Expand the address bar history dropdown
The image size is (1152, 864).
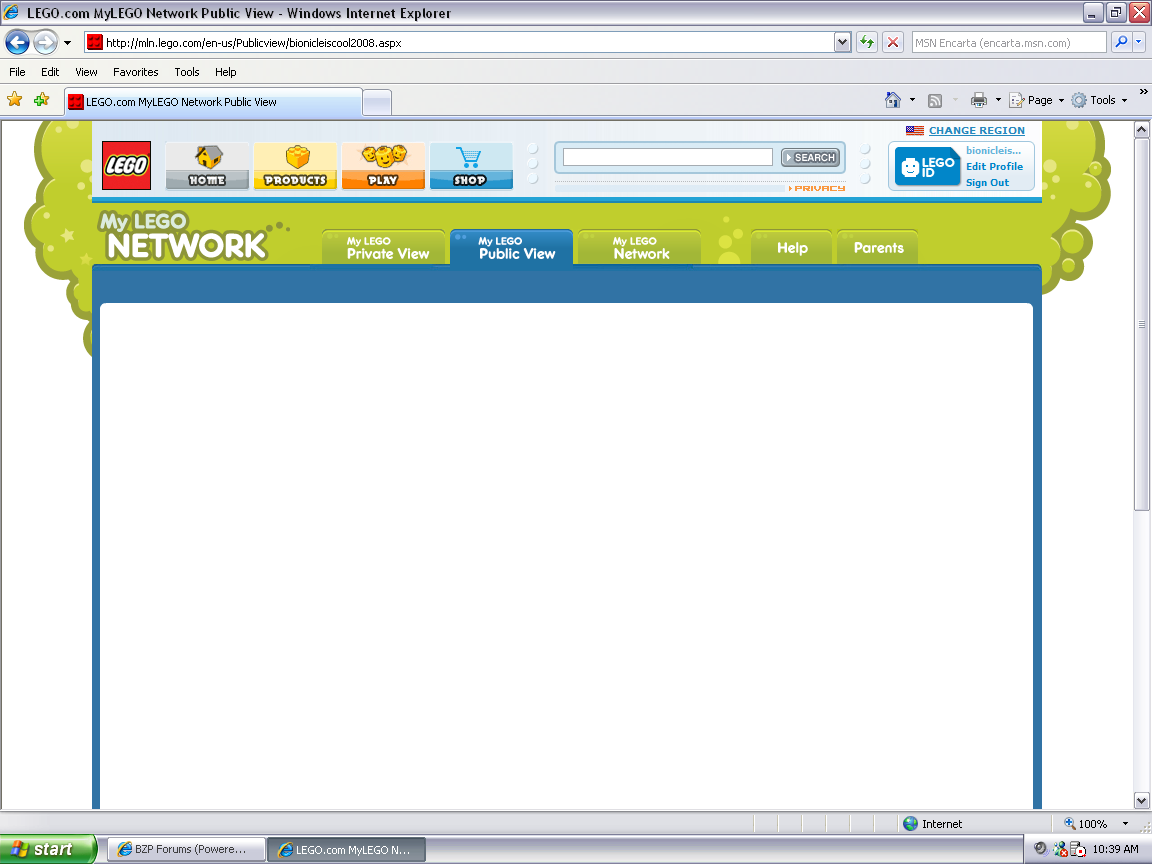[843, 43]
